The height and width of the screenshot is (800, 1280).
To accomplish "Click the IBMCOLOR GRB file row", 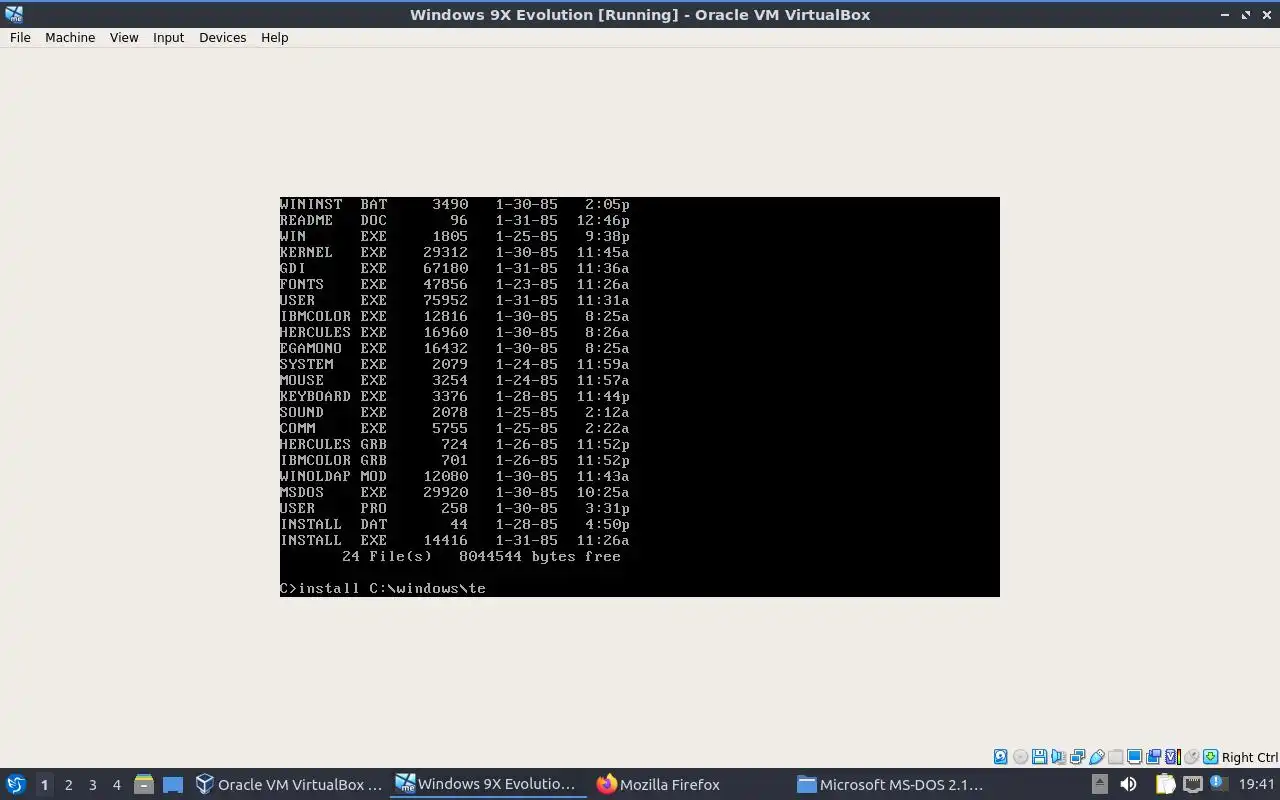I will [455, 460].
